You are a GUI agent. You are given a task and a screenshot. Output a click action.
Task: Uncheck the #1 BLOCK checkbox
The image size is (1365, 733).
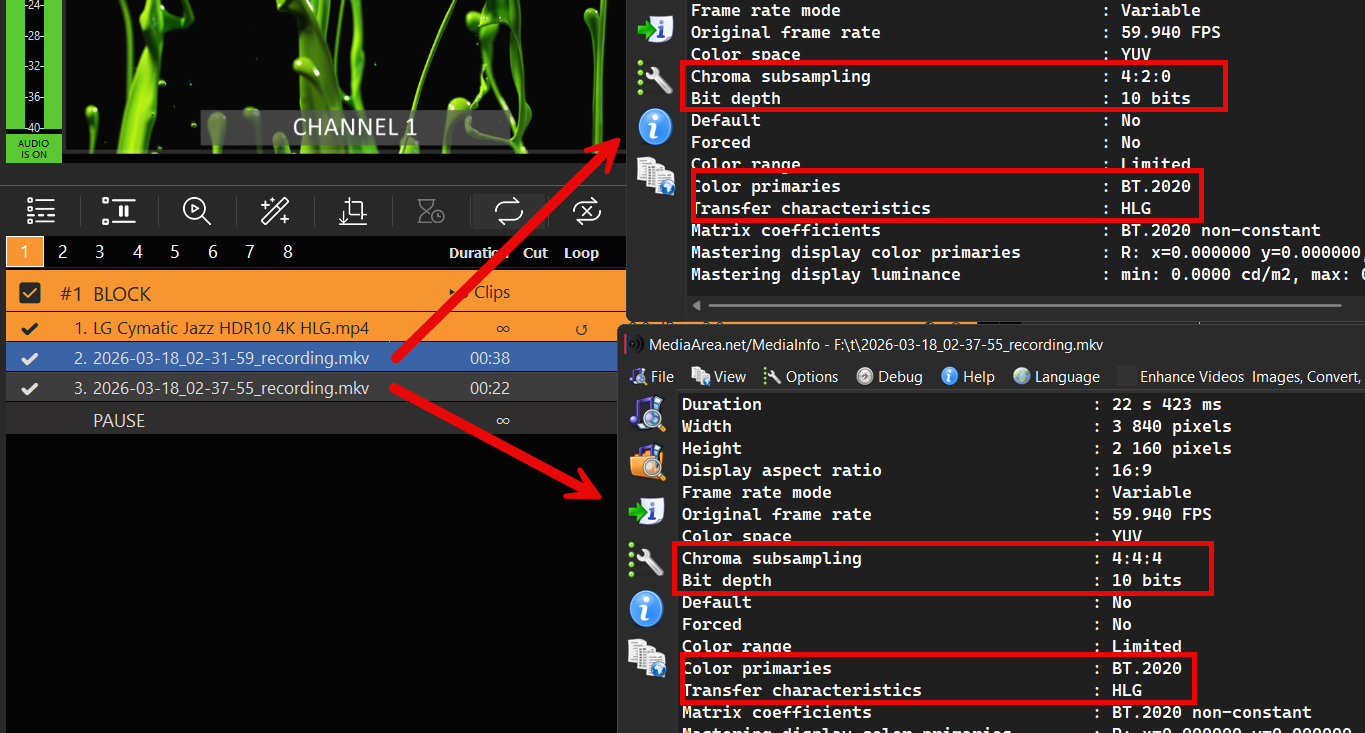30,293
